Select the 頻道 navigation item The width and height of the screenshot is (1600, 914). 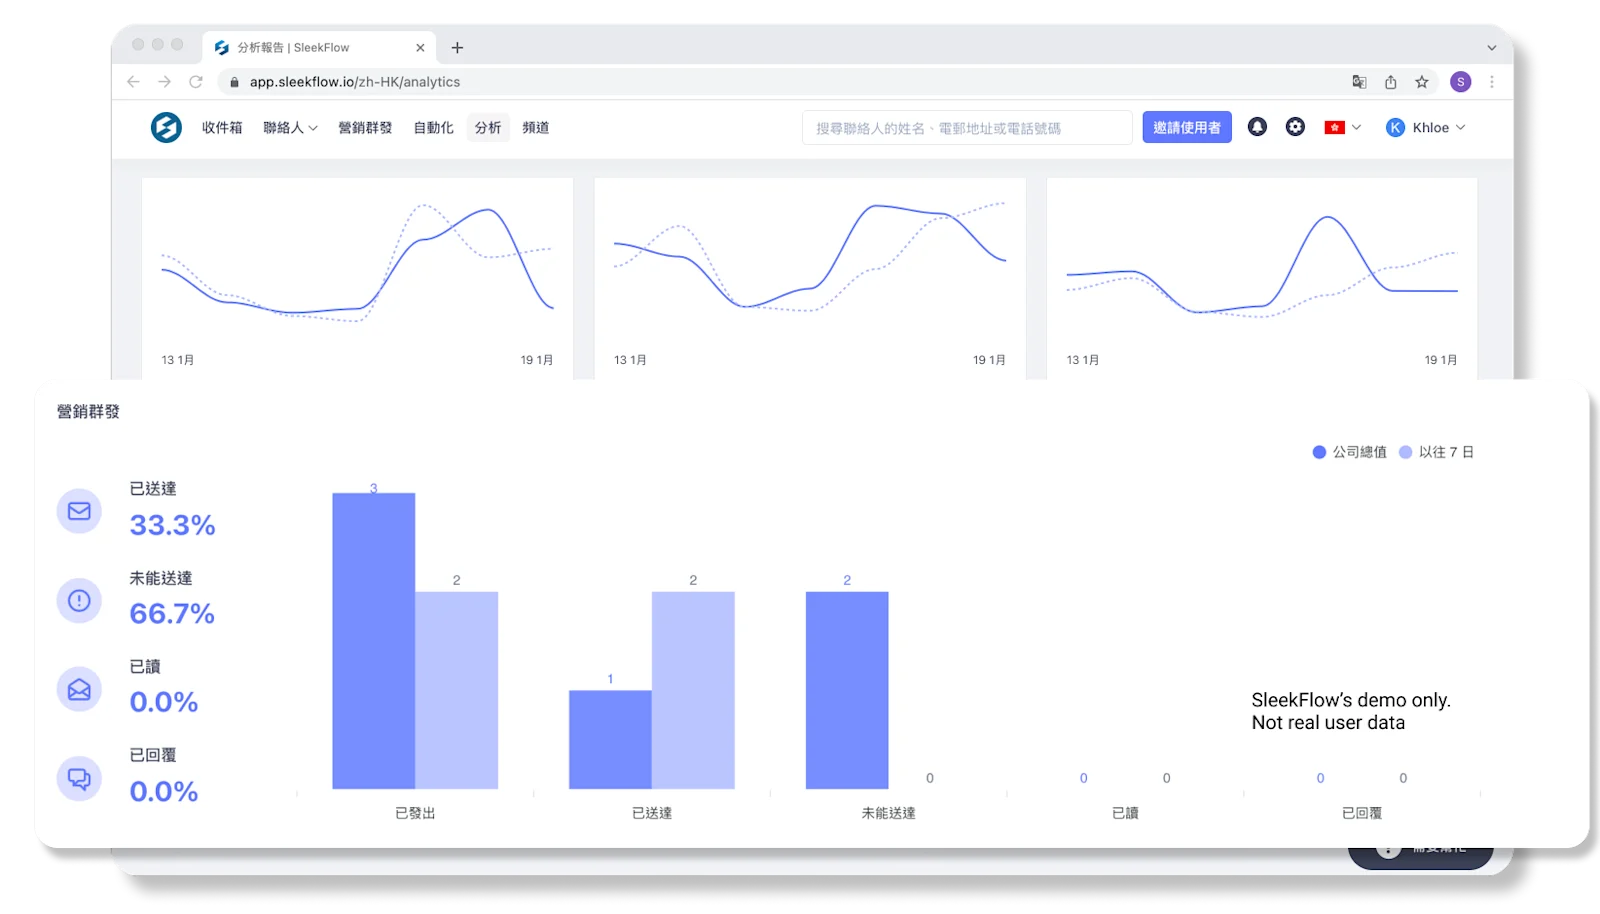pyautogui.click(x=536, y=127)
